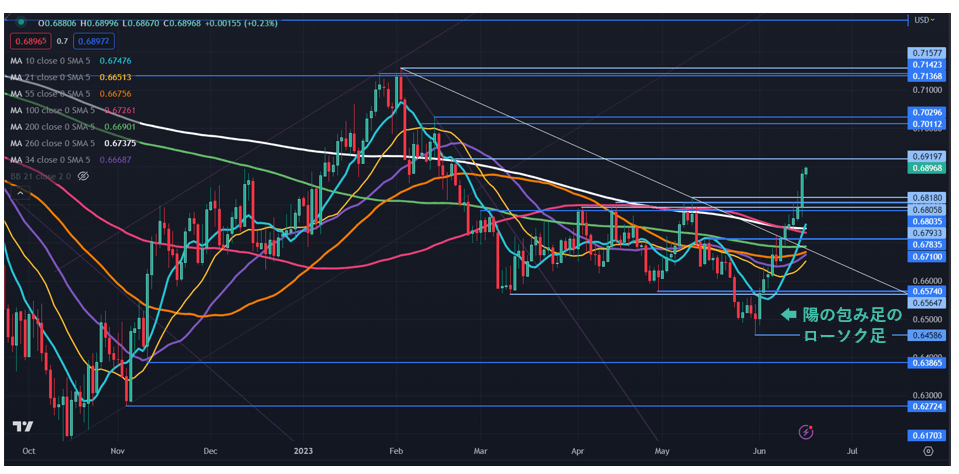Select the MA 260 close indicator legend
The width and height of the screenshot is (959, 474).
73,143
